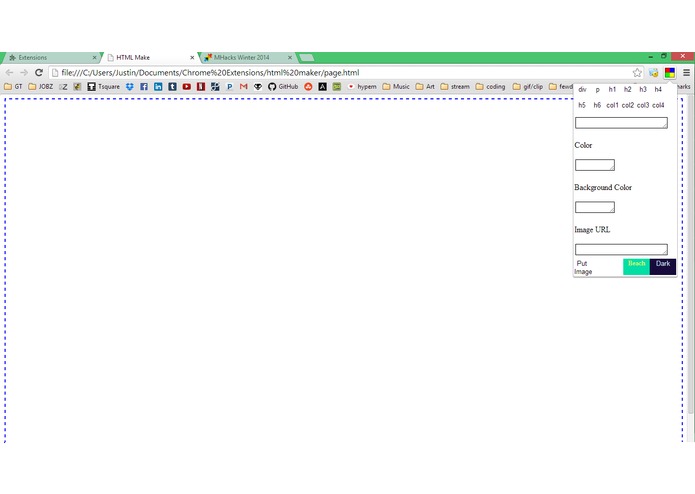Screen dimensions: 695x494
Task: Open the YouTube bookmark icon
Action: pos(187,86)
